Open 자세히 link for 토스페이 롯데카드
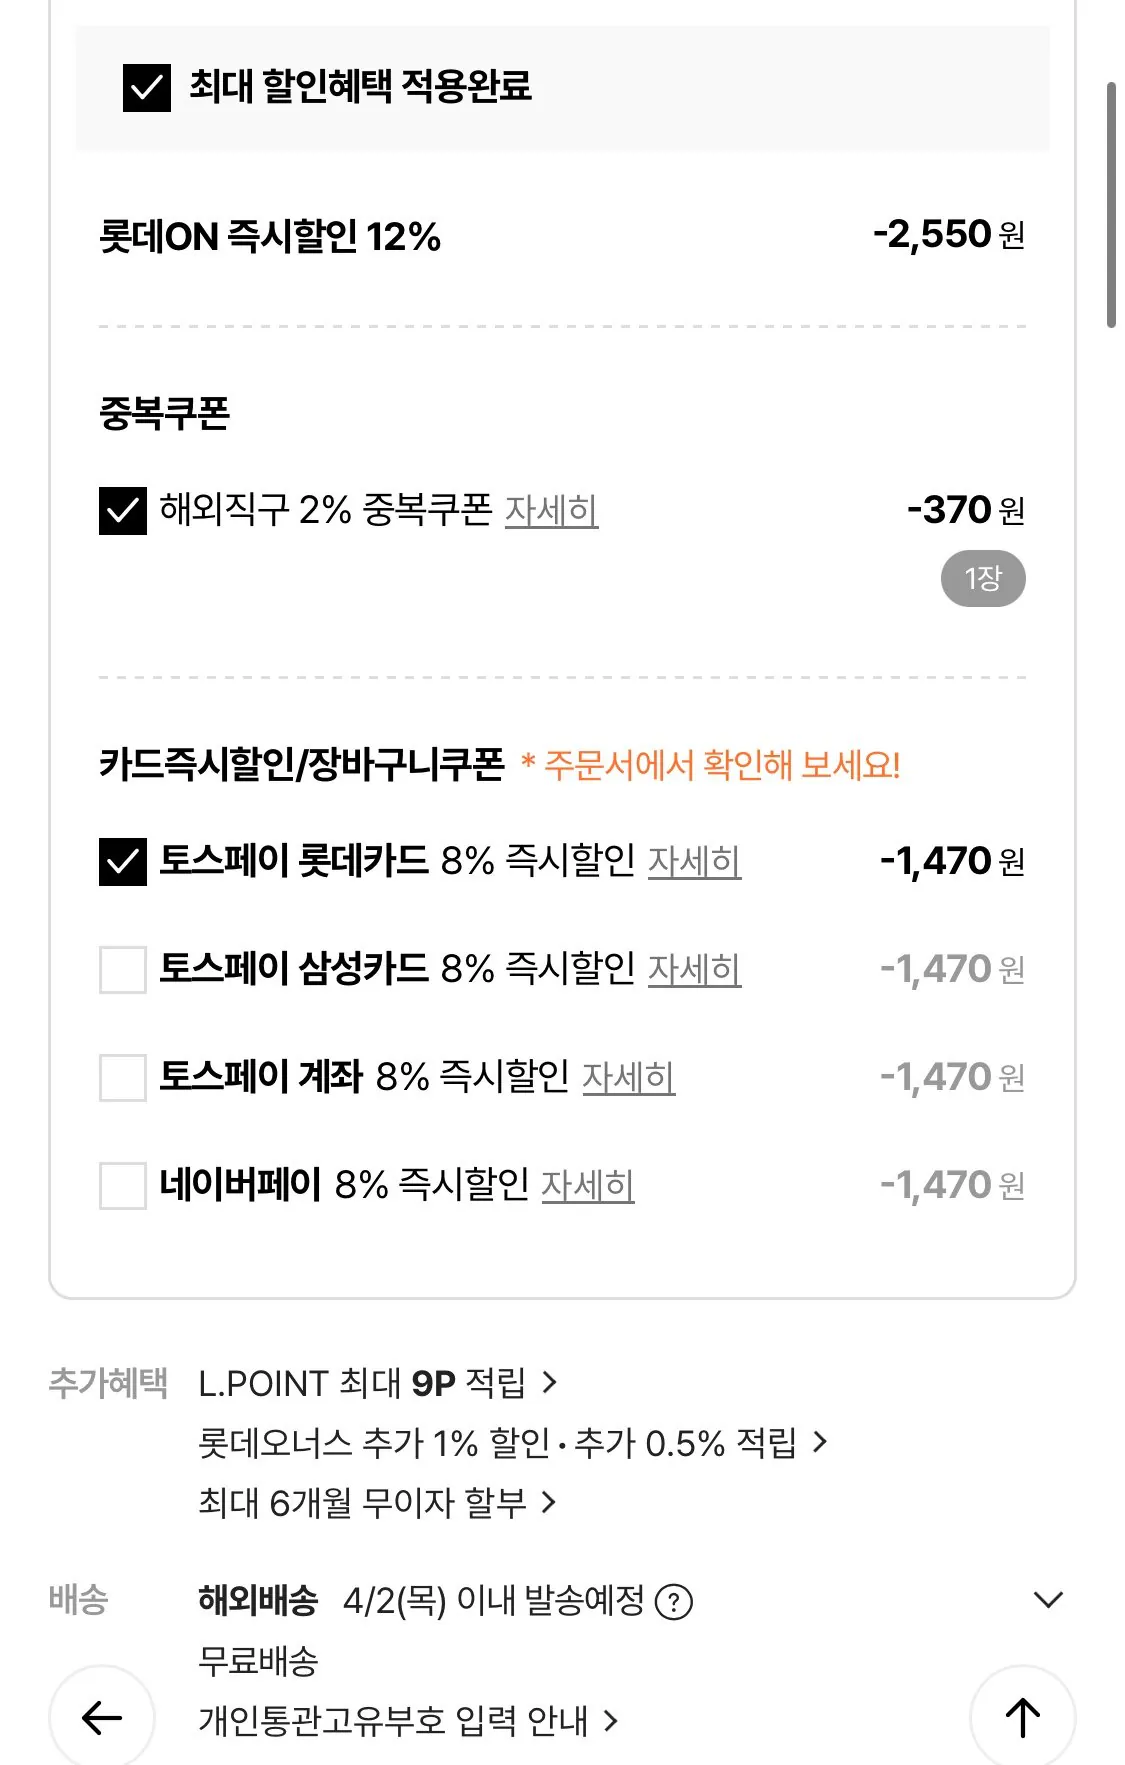This screenshot has height=1765, width=1125. [x=694, y=861]
